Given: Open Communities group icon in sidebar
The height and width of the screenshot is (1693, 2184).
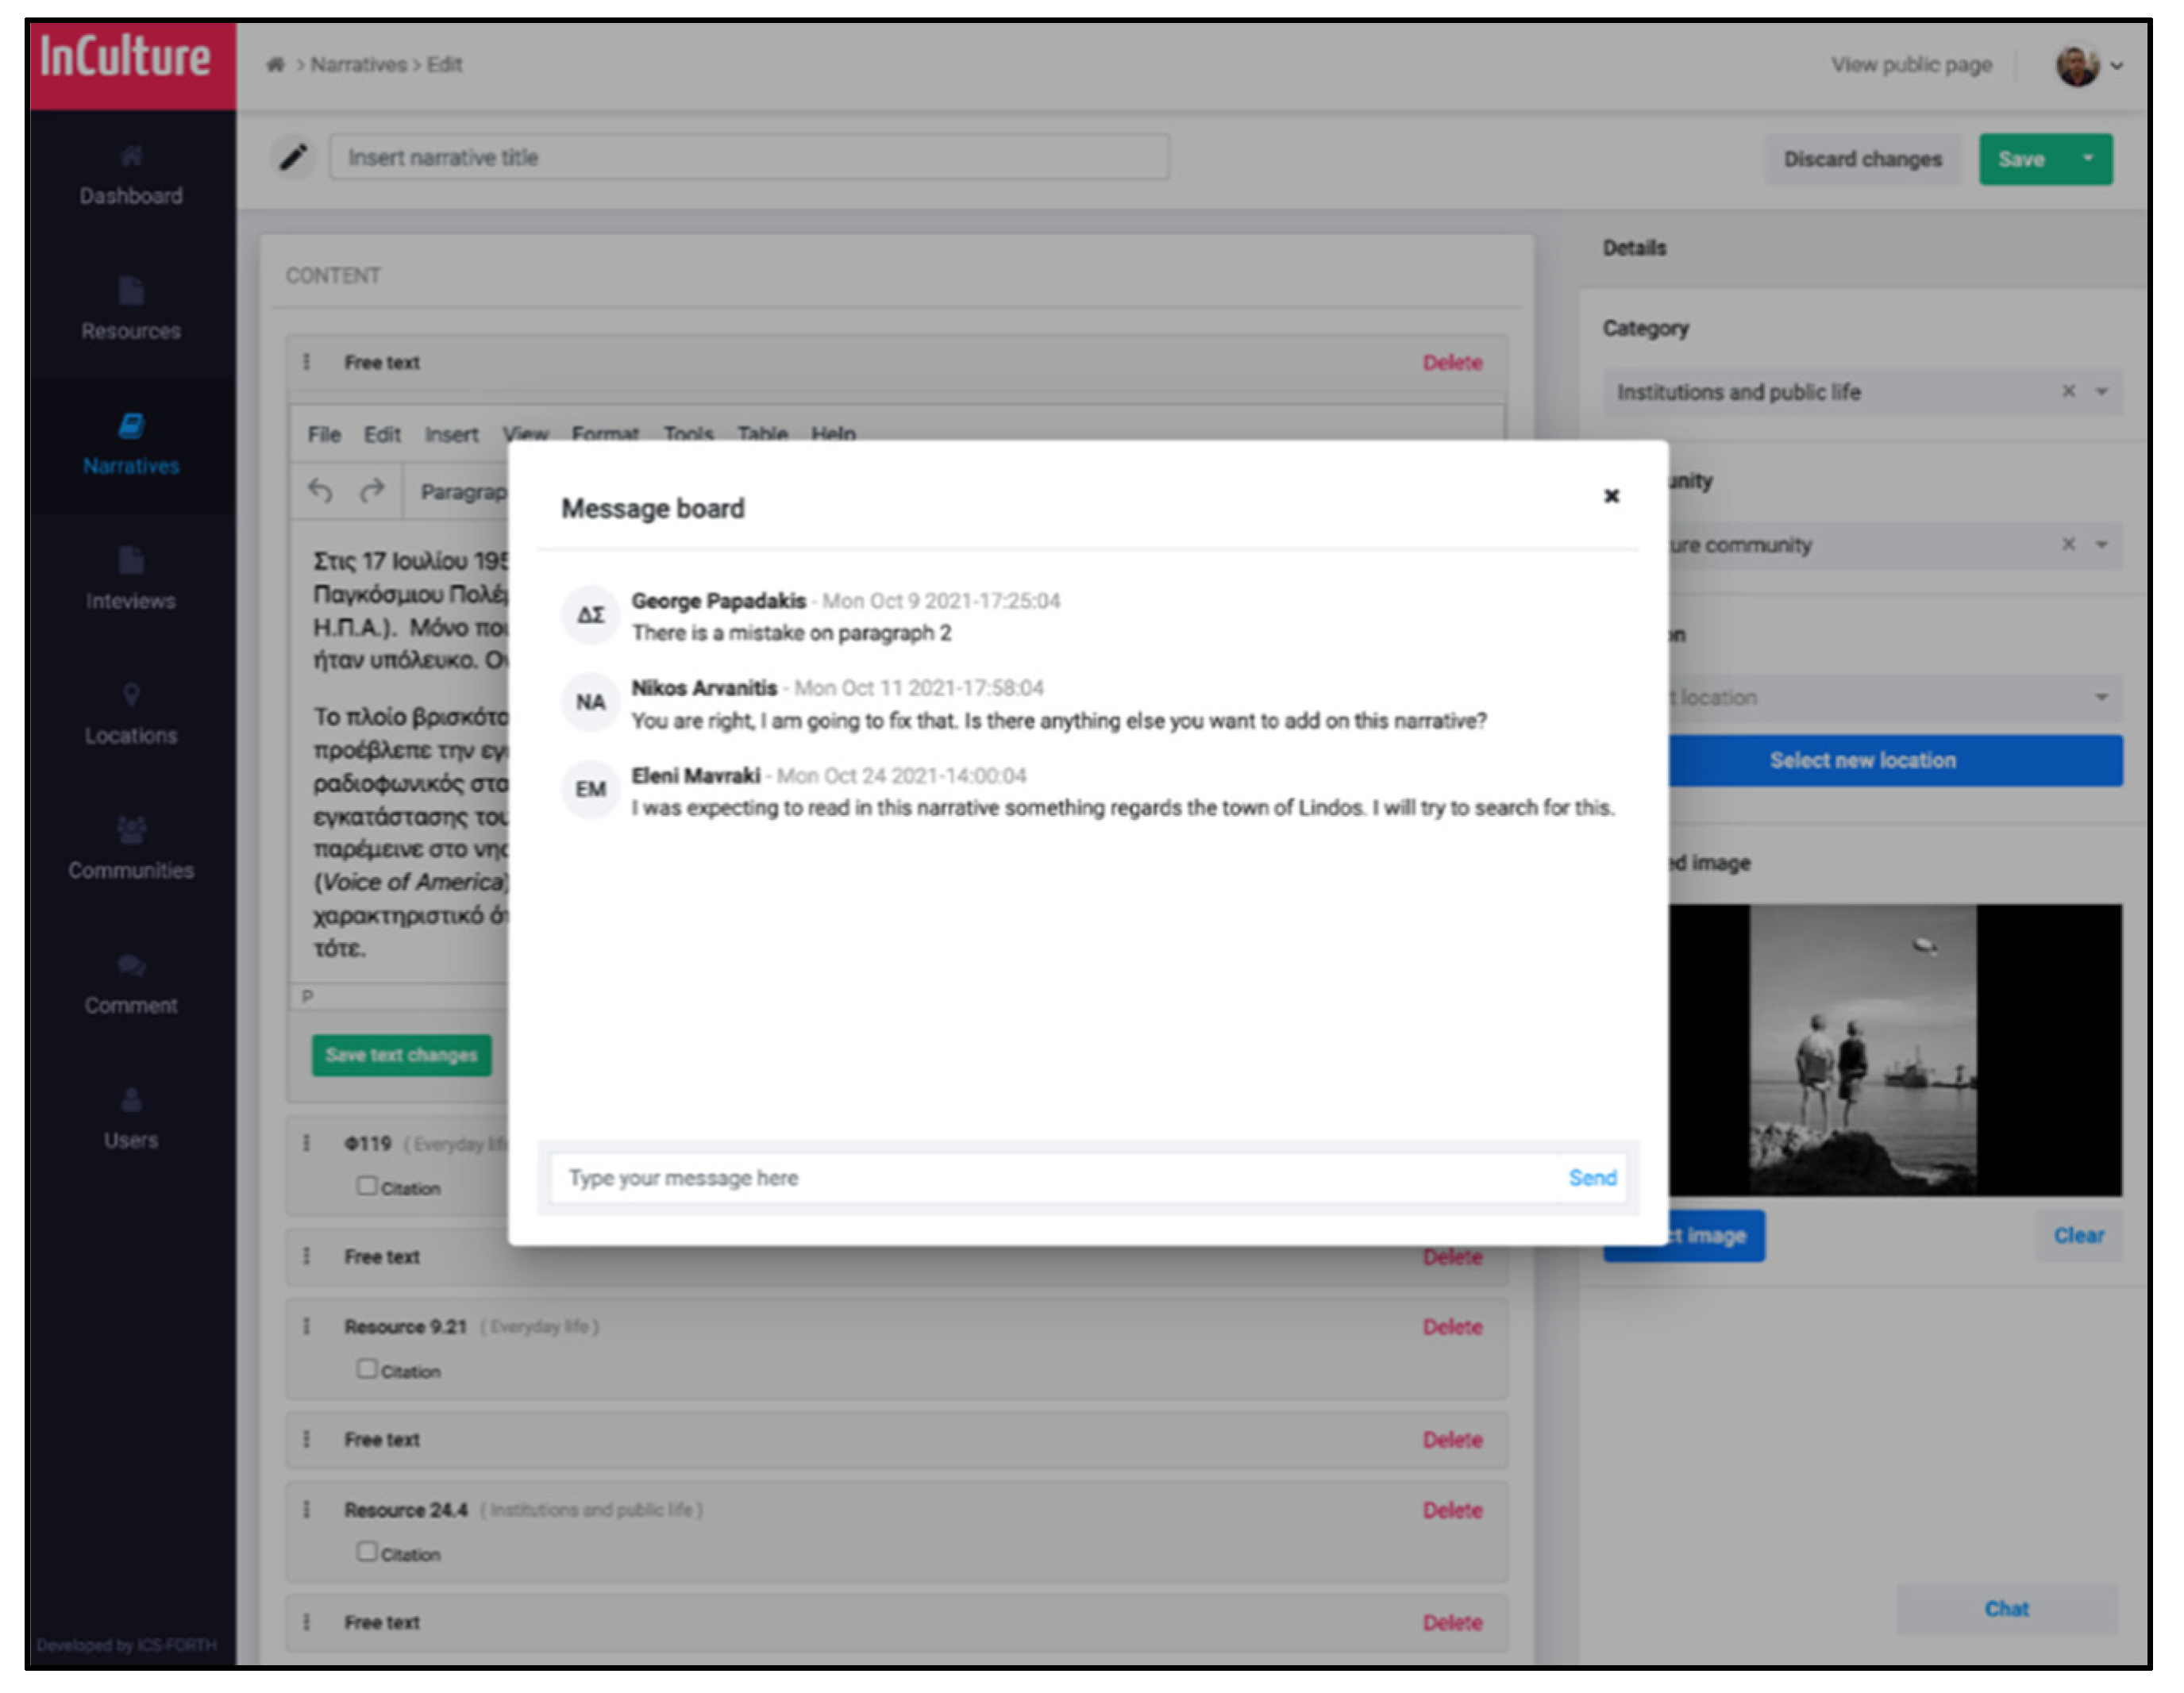Looking at the screenshot, I should tap(131, 829).
